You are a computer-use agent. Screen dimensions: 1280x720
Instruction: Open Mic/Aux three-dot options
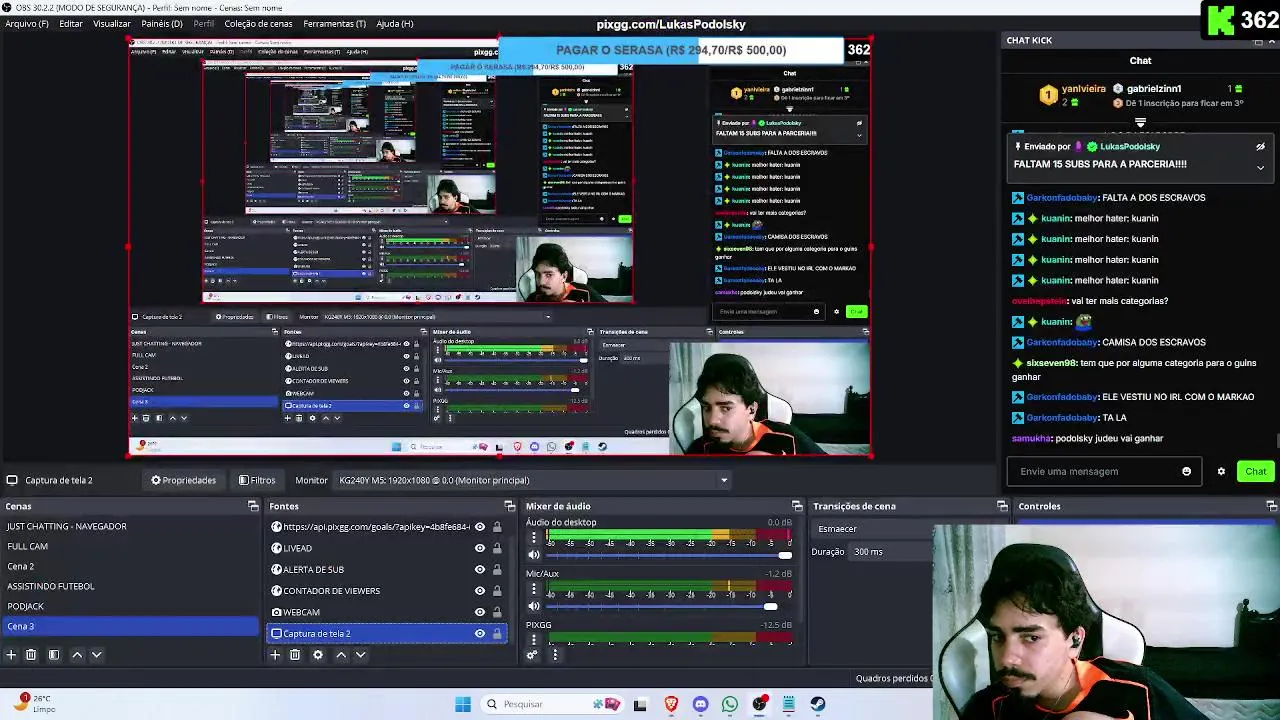click(534, 589)
